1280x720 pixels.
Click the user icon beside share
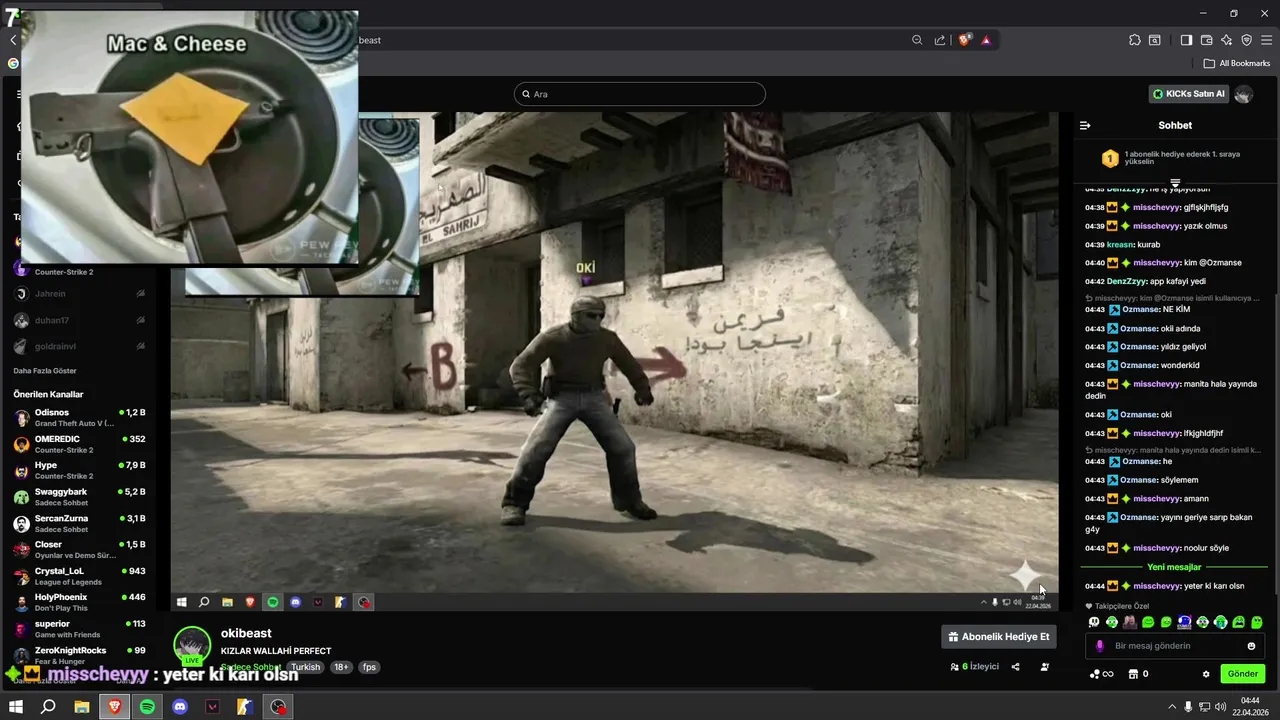(x=1045, y=667)
